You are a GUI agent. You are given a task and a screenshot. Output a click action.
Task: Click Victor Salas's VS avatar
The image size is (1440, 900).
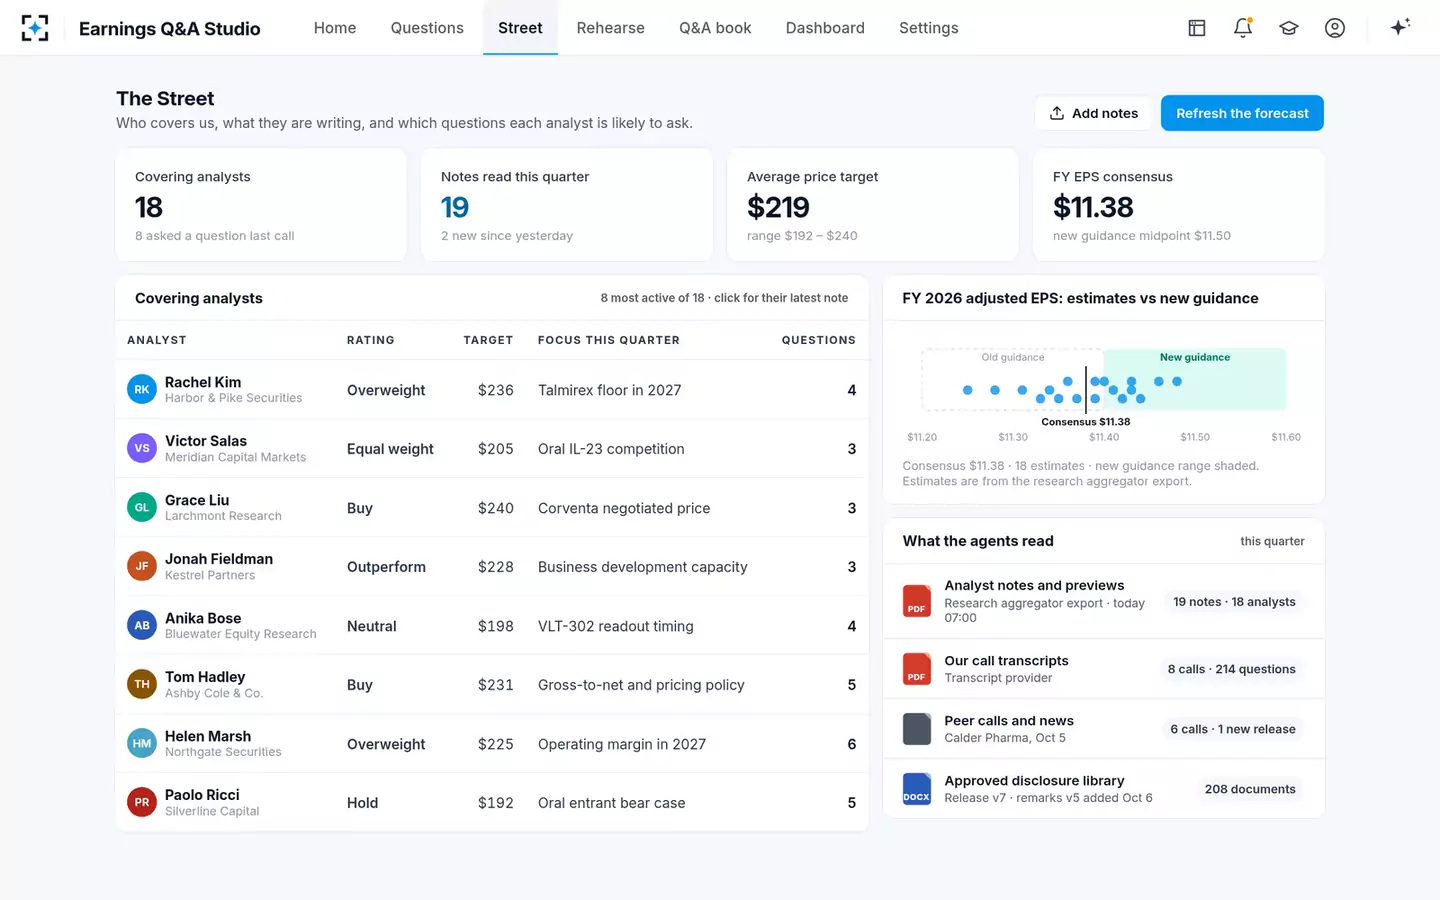[142, 448]
